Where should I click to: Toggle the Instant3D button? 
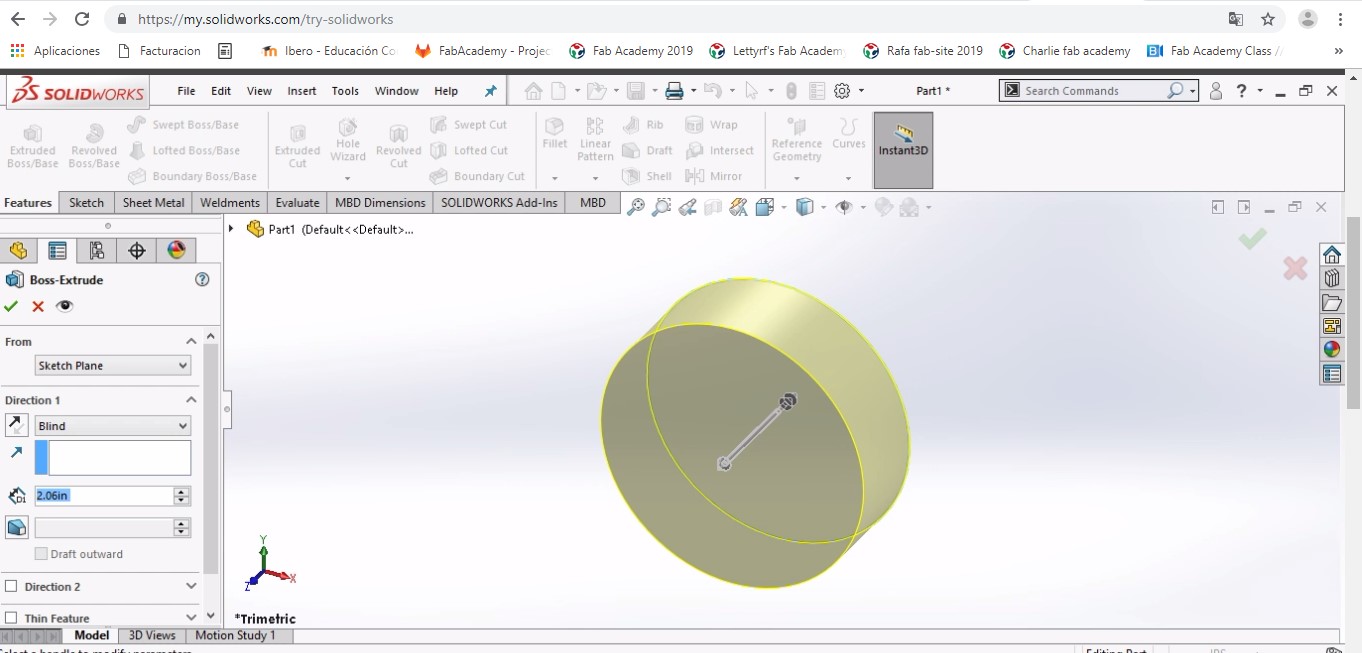[903, 150]
